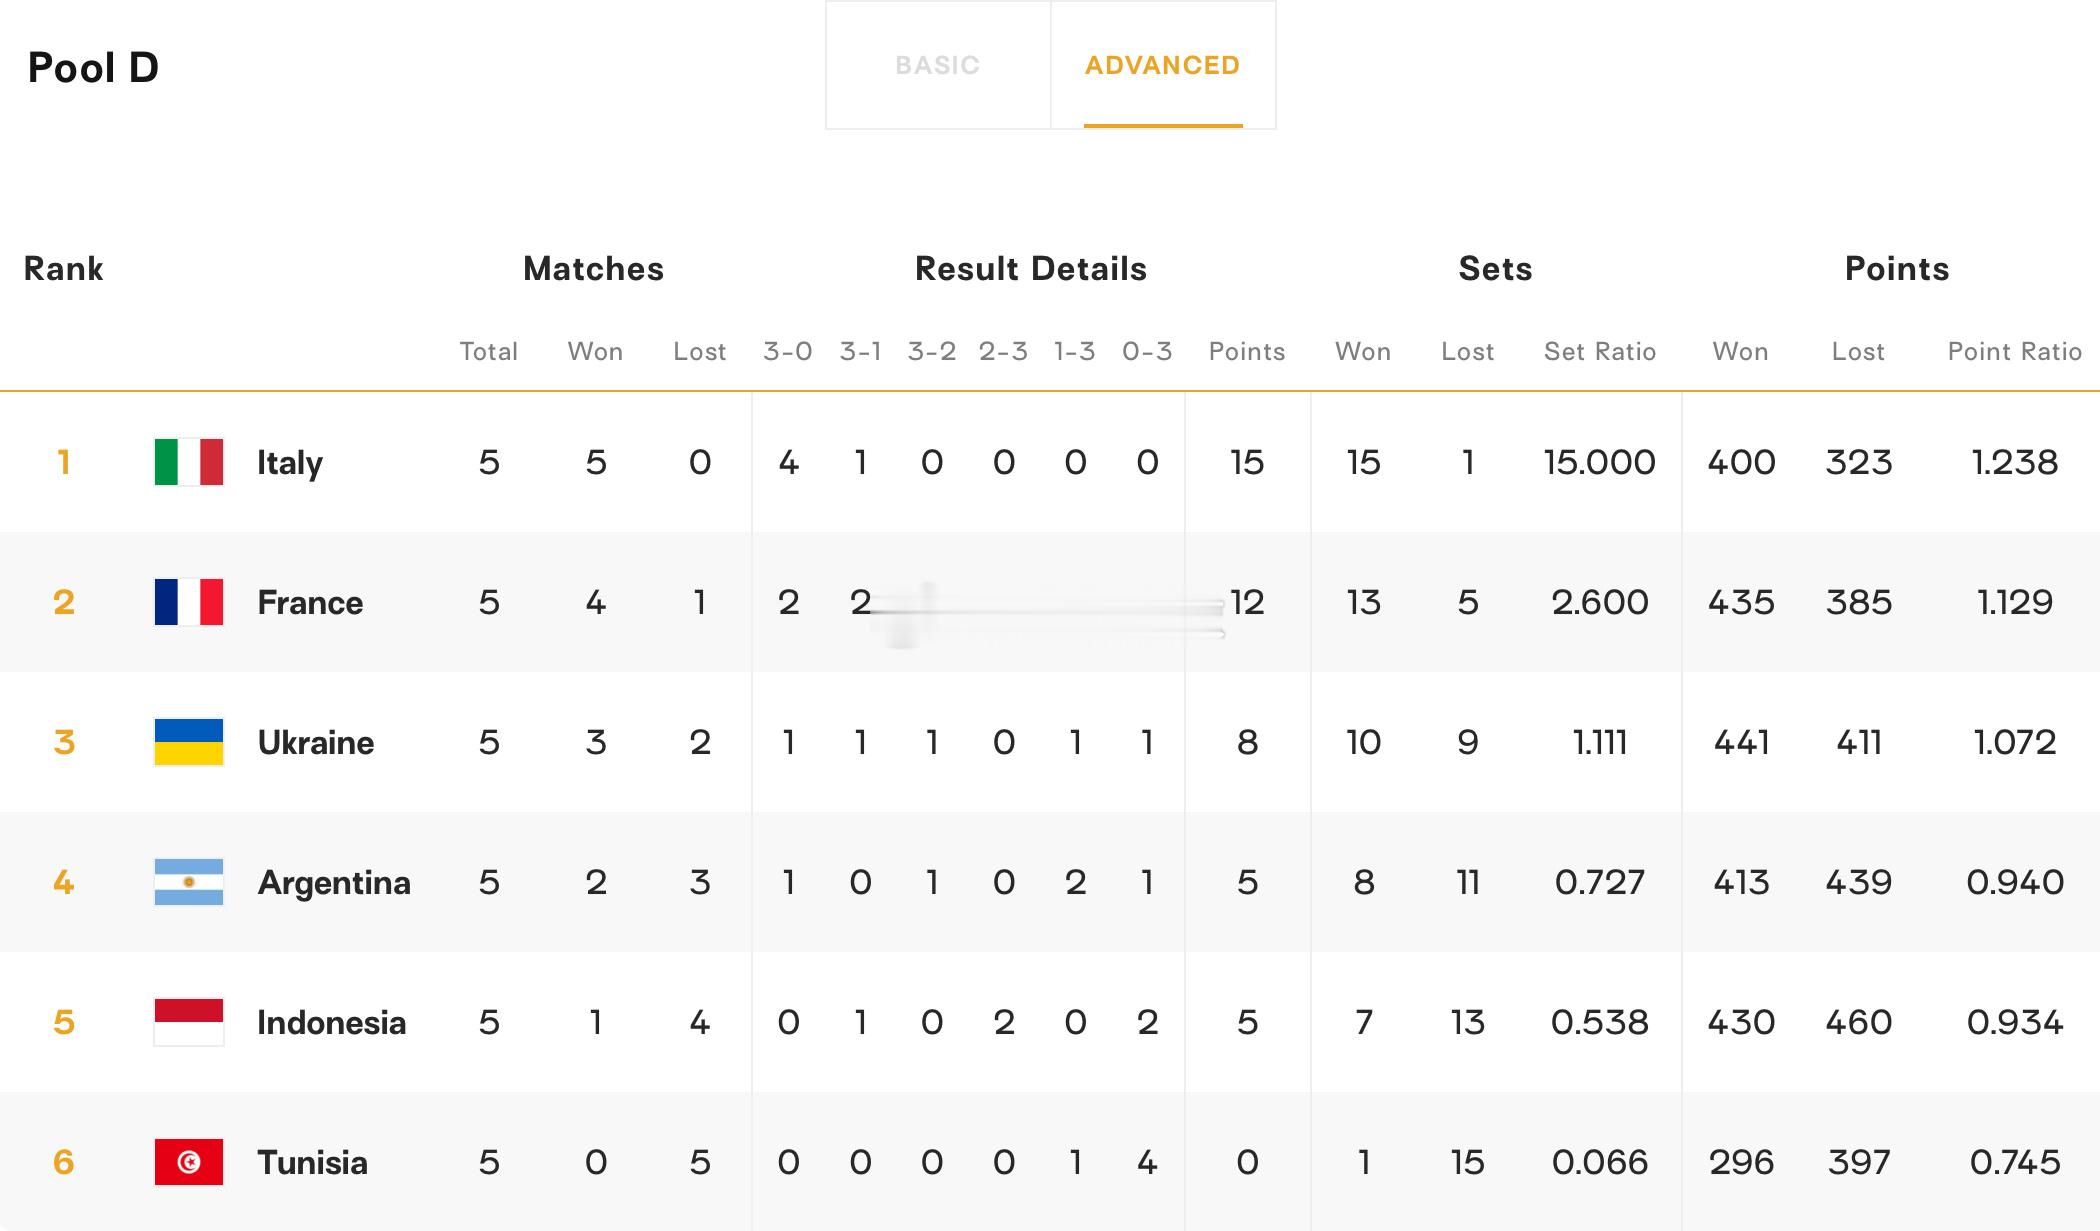The width and height of the screenshot is (2100, 1231).
Task: Click the Set Ratio column header
Action: coord(1600,351)
